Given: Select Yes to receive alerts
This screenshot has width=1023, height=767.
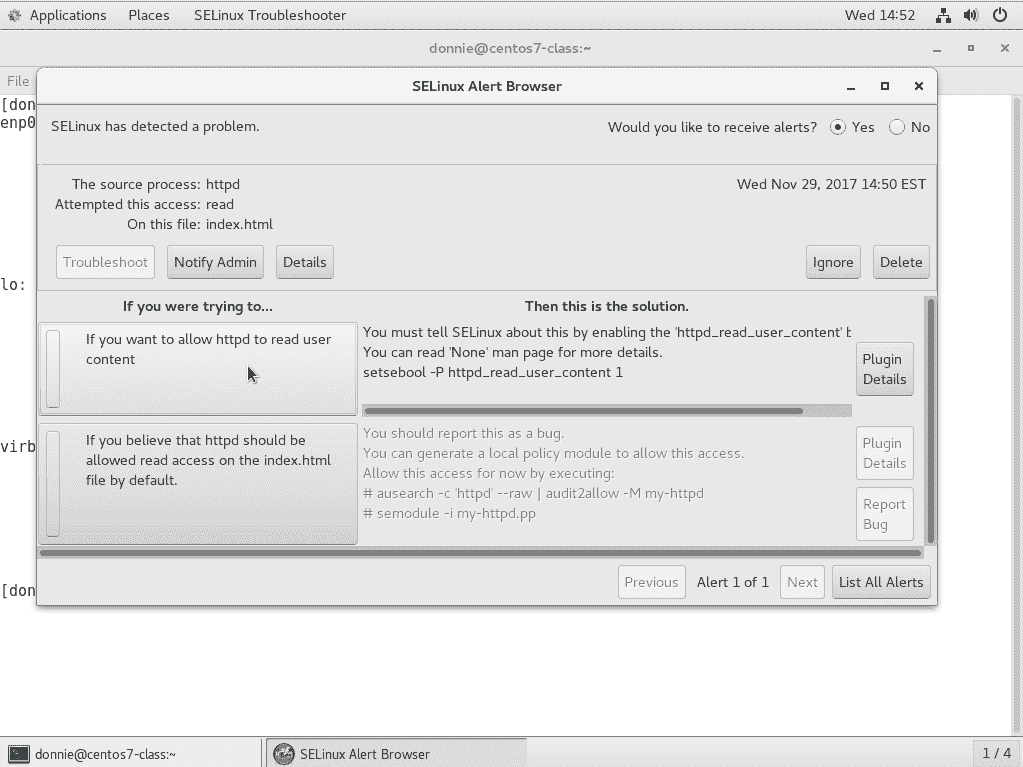Looking at the screenshot, I should tap(838, 127).
